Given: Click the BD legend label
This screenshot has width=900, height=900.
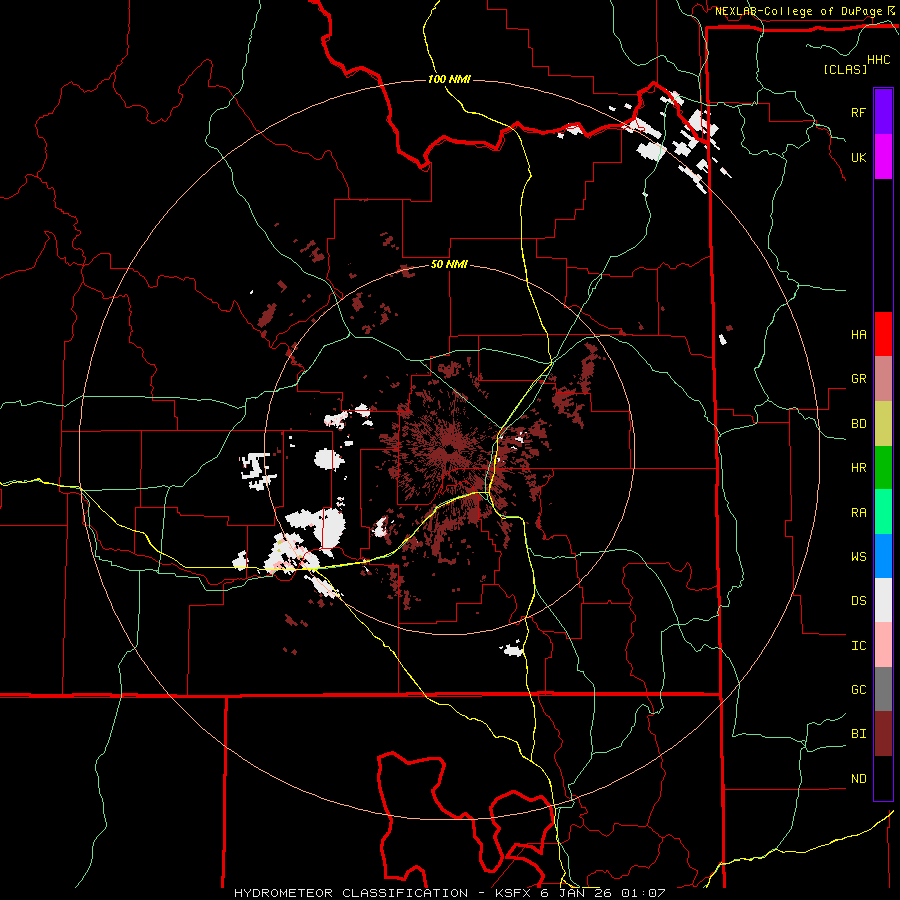Looking at the screenshot, I should 858,424.
